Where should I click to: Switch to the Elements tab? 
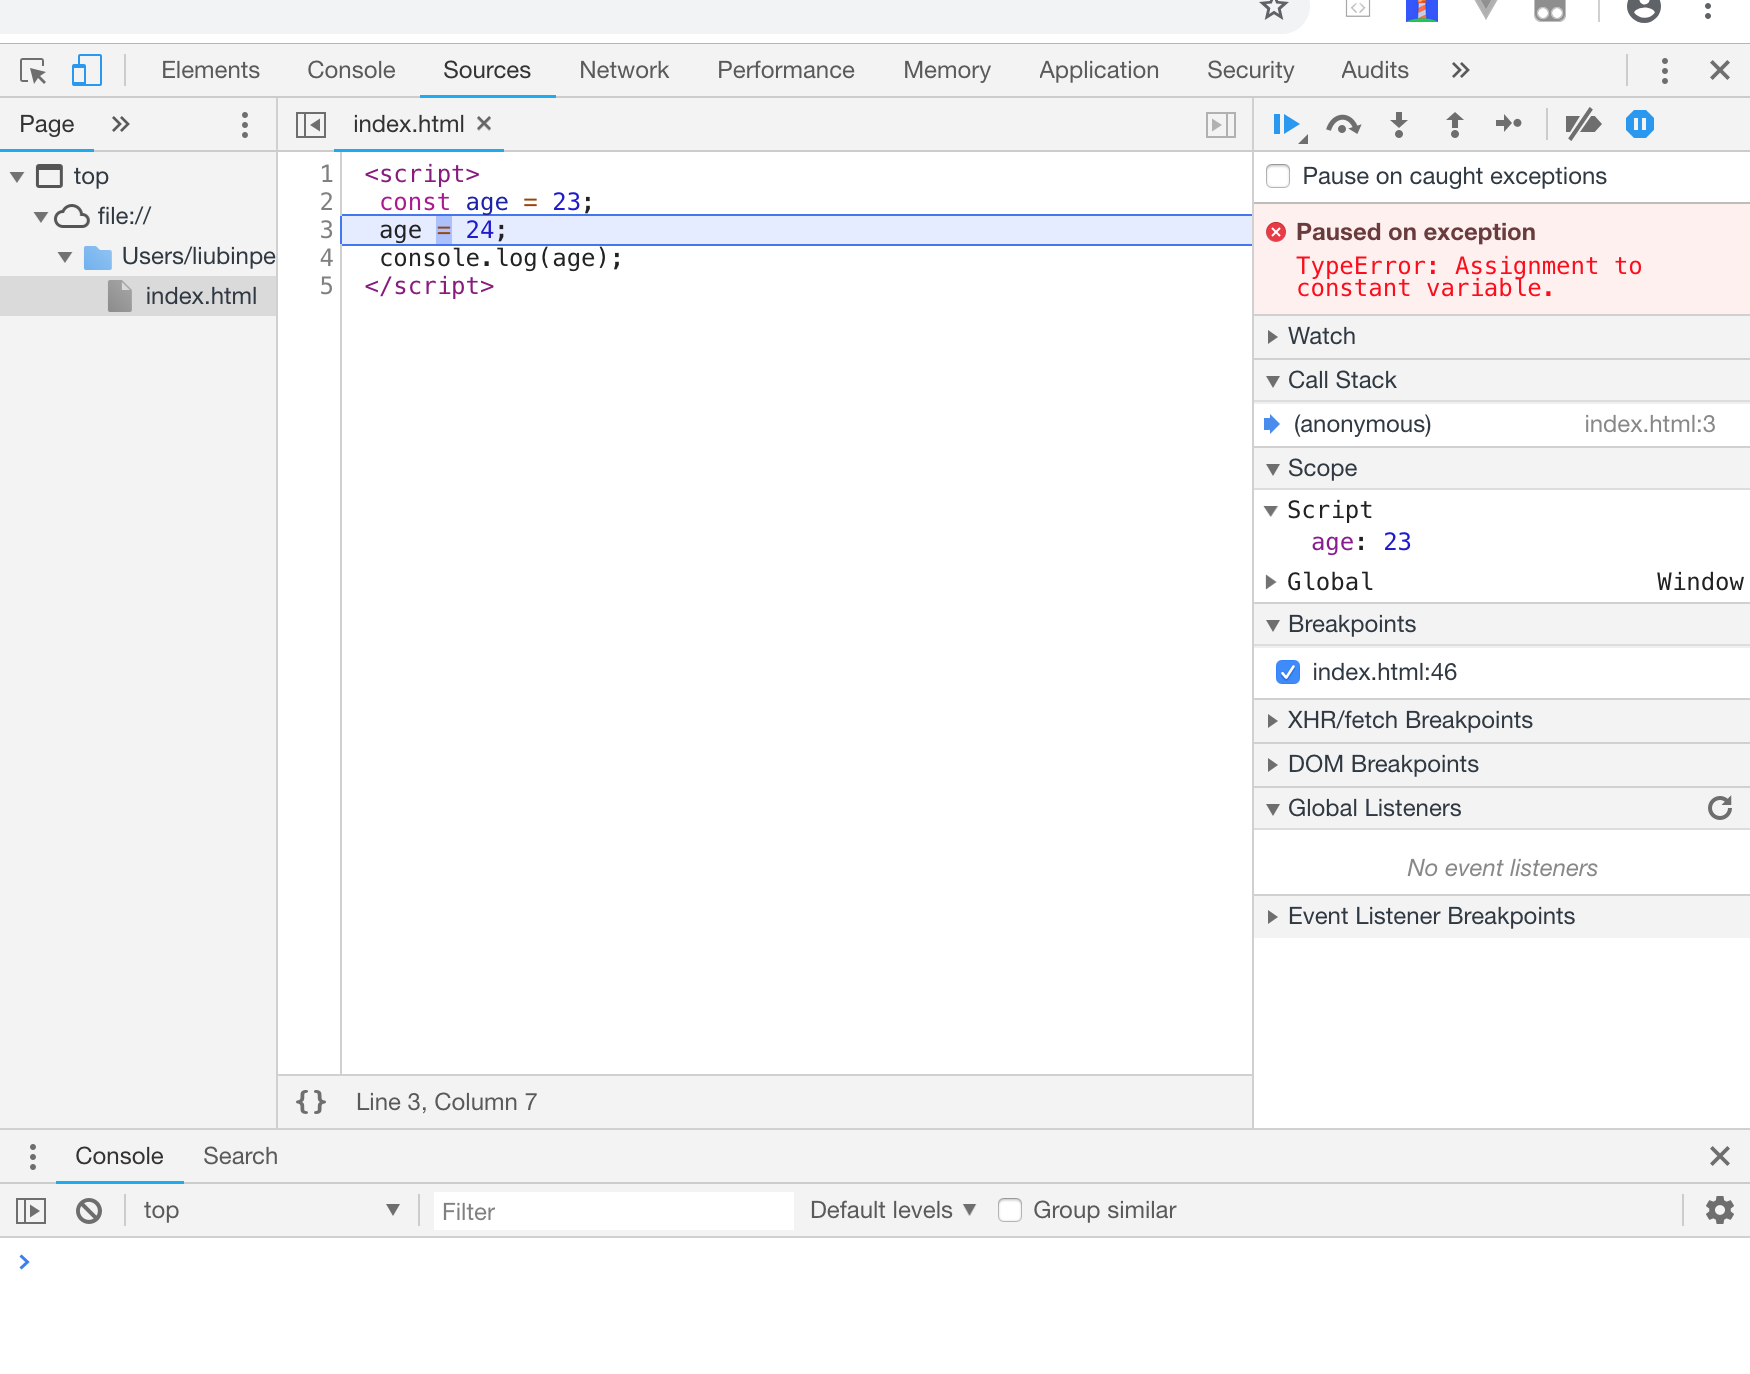[x=210, y=70]
